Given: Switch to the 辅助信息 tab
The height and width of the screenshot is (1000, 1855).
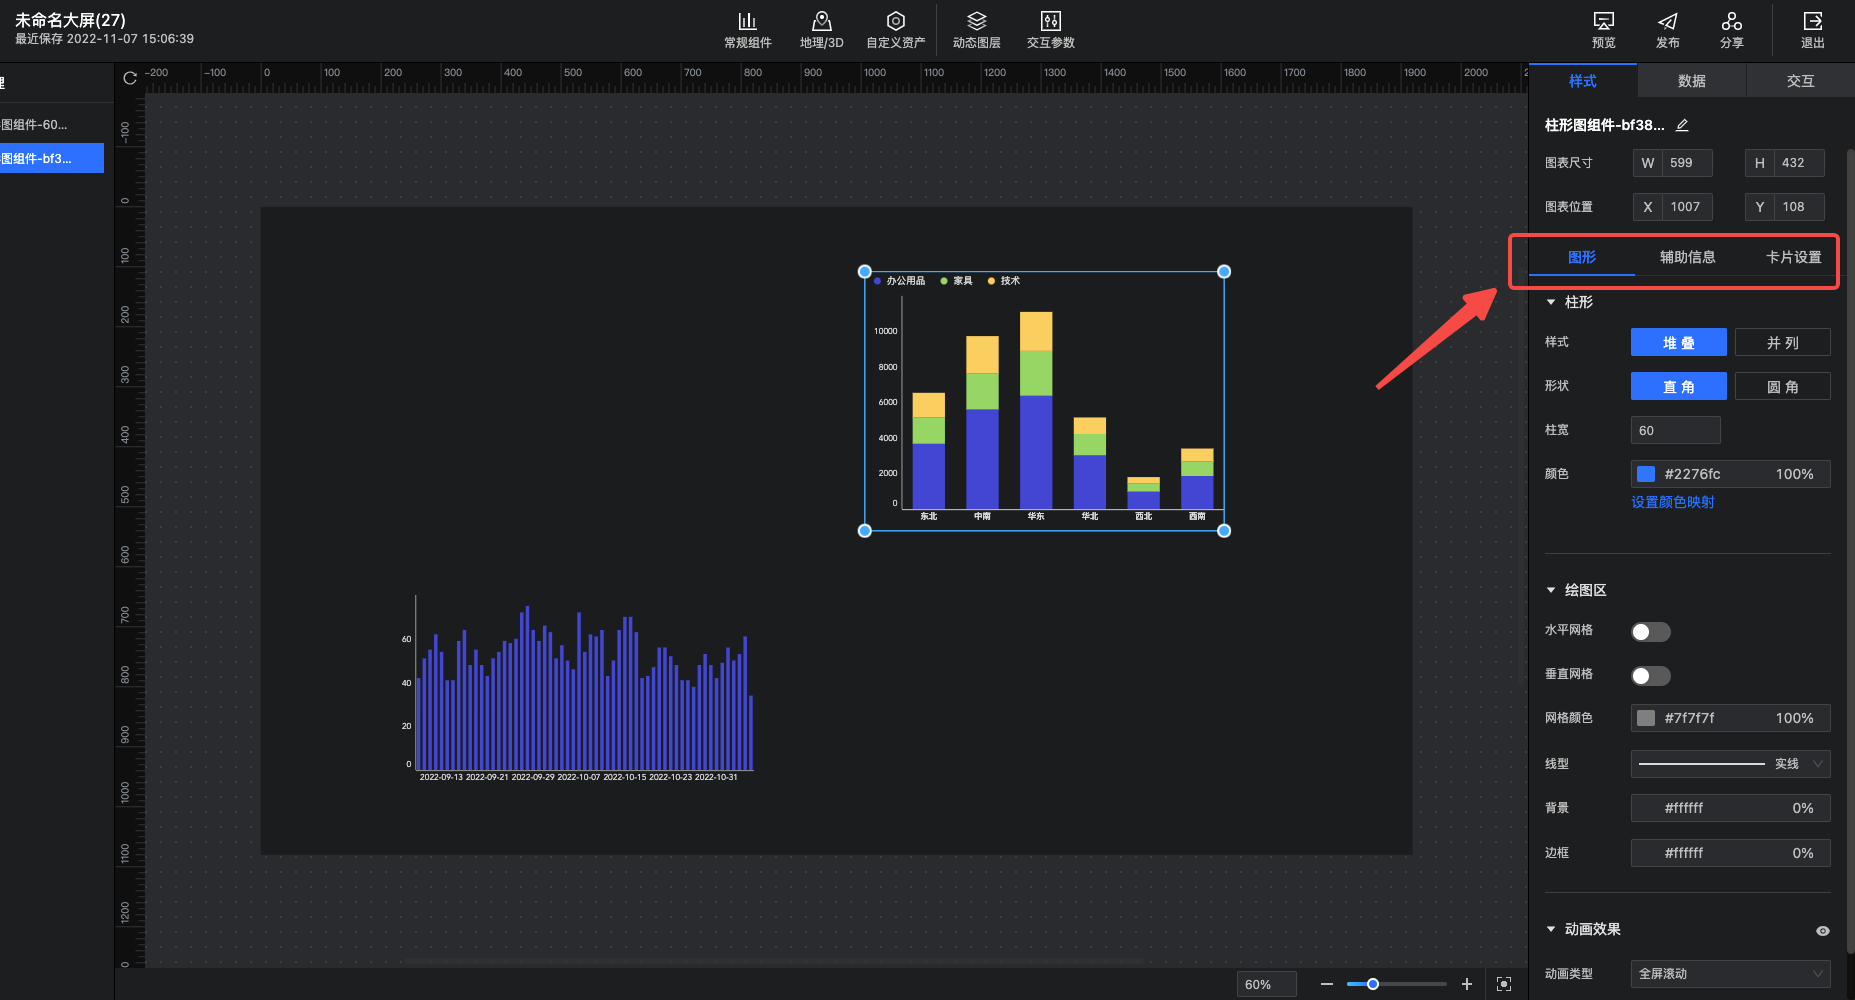Looking at the screenshot, I should 1687,257.
